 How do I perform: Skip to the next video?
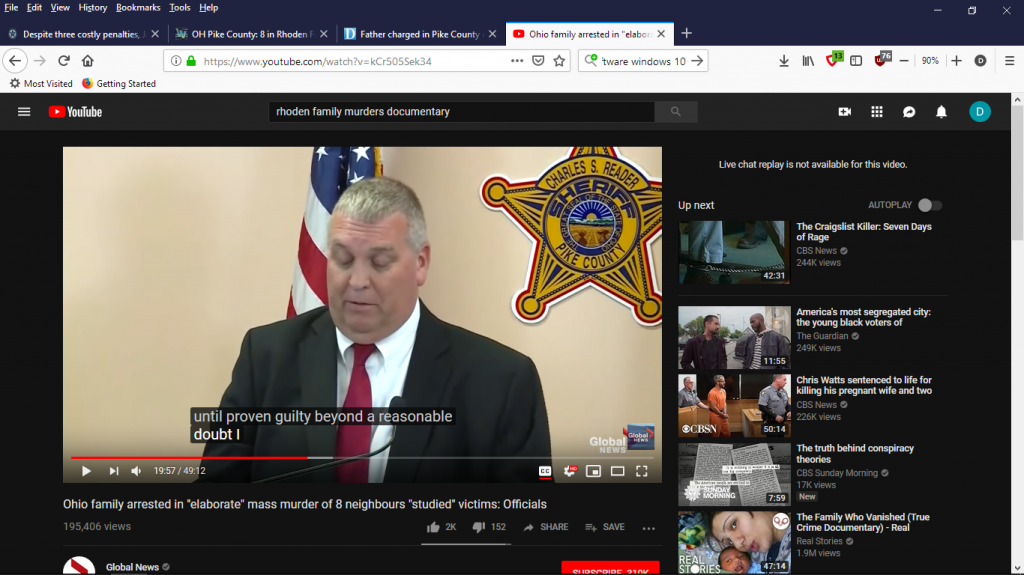tap(113, 471)
